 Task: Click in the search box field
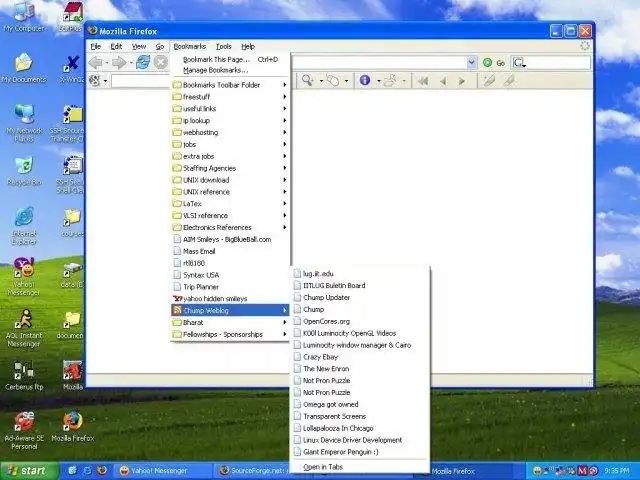558,63
